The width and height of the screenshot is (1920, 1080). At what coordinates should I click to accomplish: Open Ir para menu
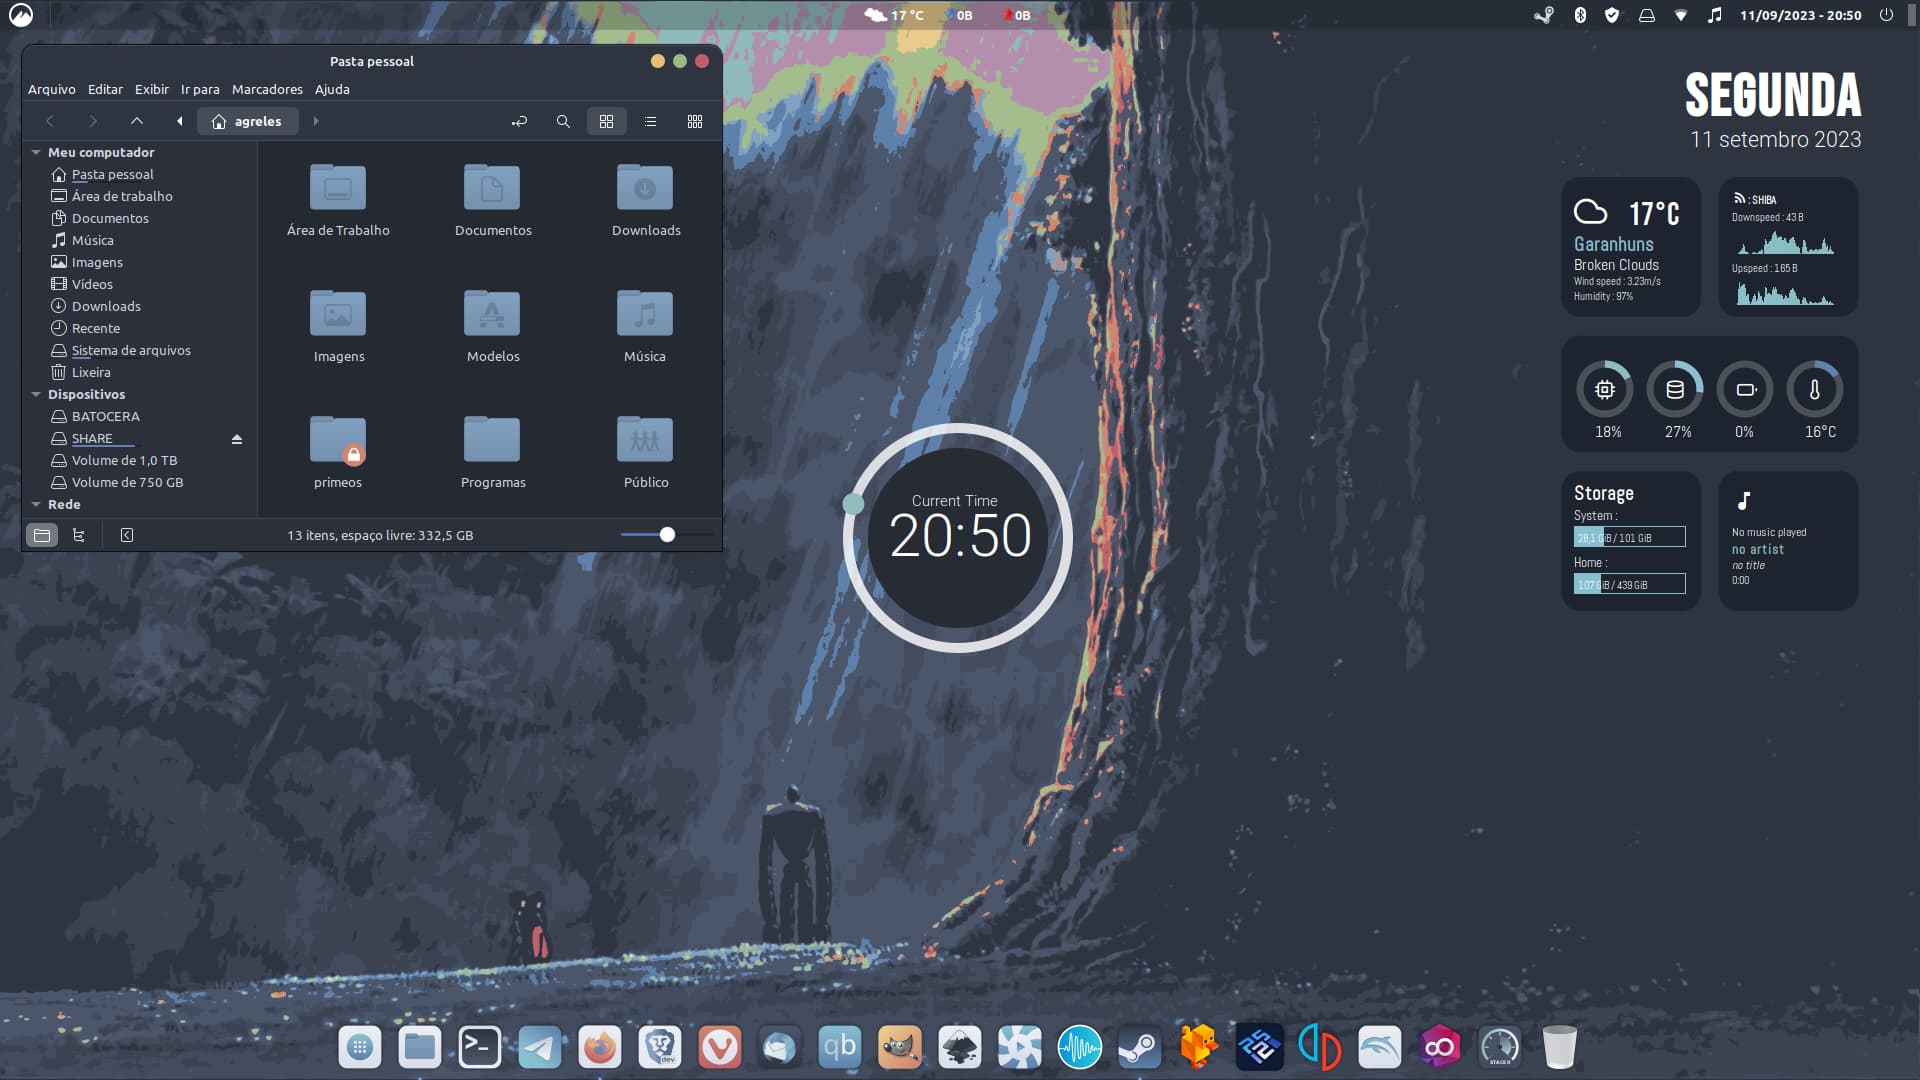coord(200,89)
